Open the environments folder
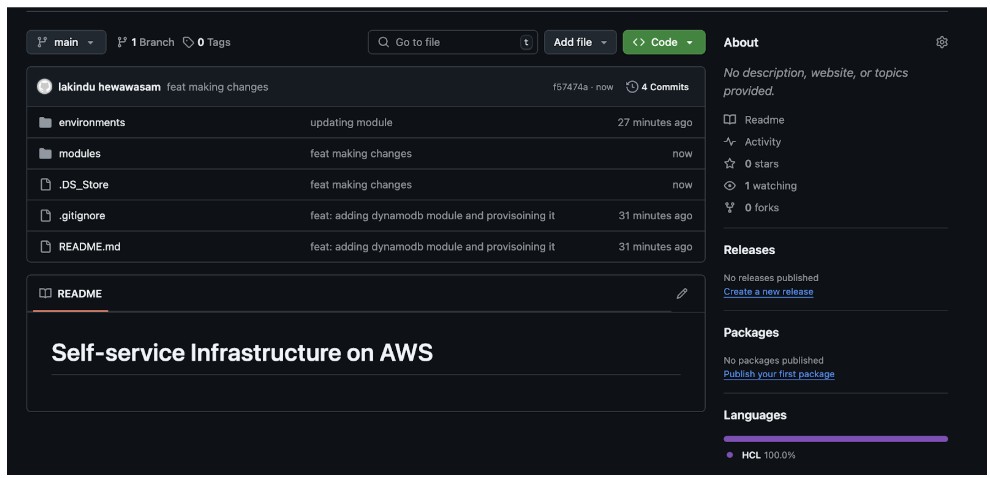 point(92,122)
